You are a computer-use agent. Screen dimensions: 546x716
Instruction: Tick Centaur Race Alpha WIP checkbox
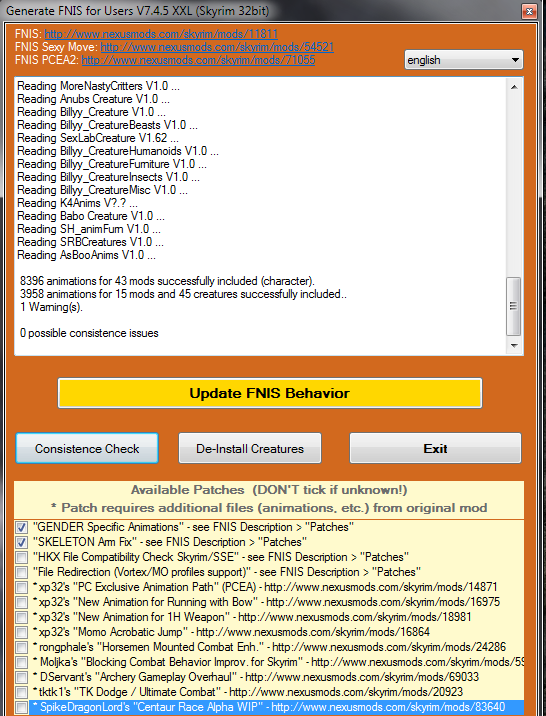(21, 707)
